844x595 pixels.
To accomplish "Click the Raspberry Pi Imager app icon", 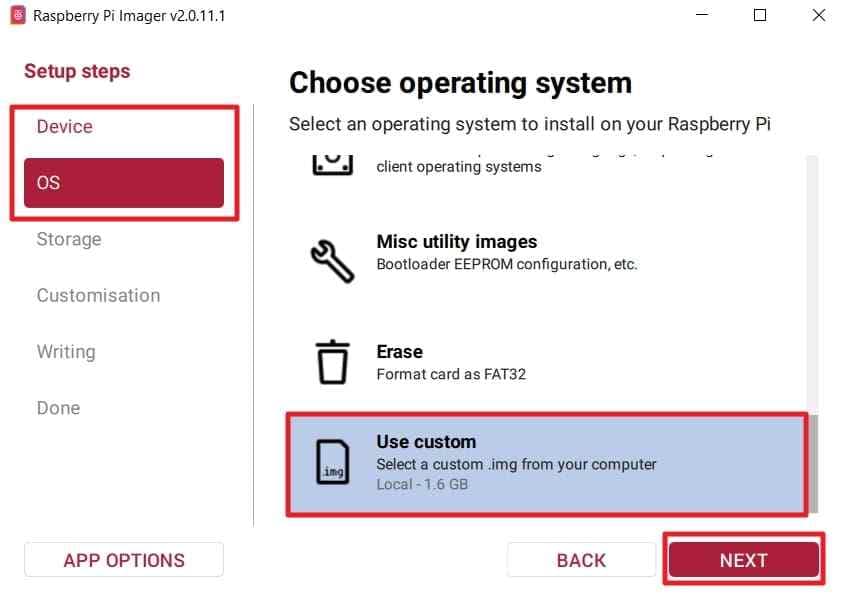I will point(18,15).
